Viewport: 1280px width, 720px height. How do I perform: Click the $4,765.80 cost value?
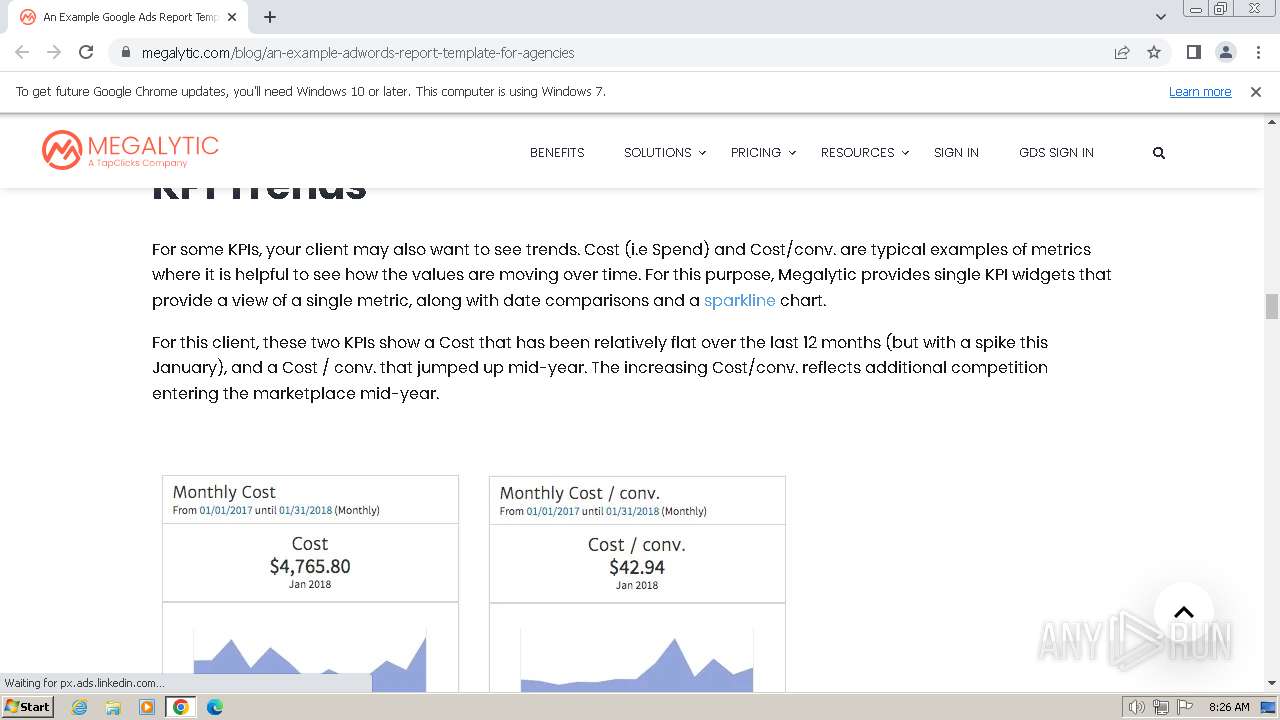[310, 566]
